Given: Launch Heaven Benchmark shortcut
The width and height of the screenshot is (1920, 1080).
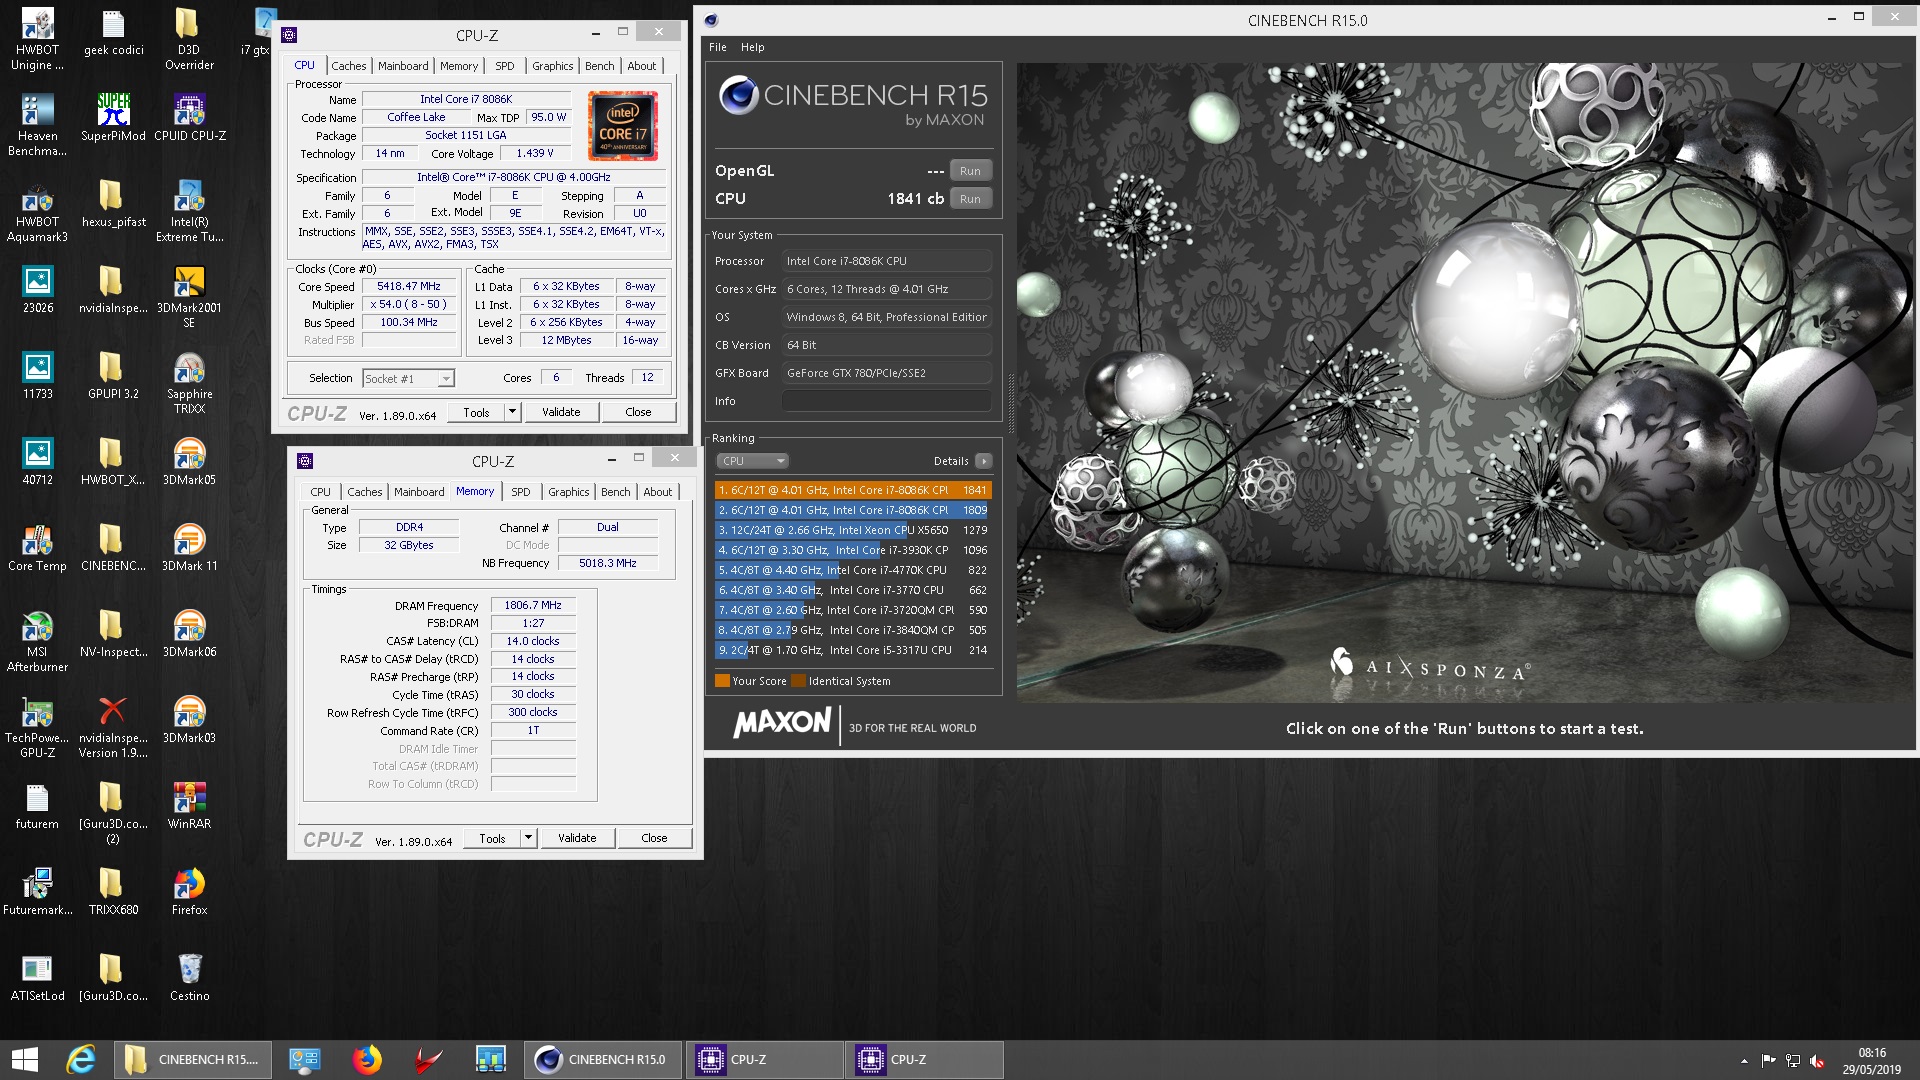Looking at the screenshot, I should point(37,126).
